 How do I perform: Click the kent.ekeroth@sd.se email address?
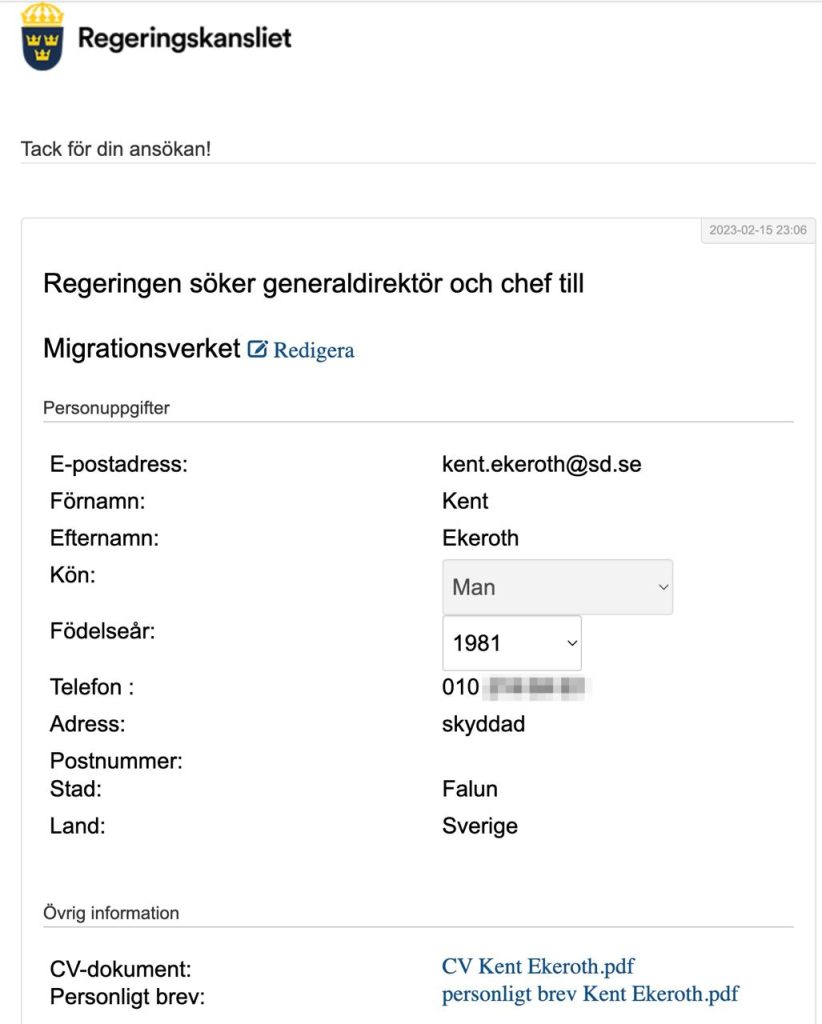pyautogui.click(x=541, y=463)
